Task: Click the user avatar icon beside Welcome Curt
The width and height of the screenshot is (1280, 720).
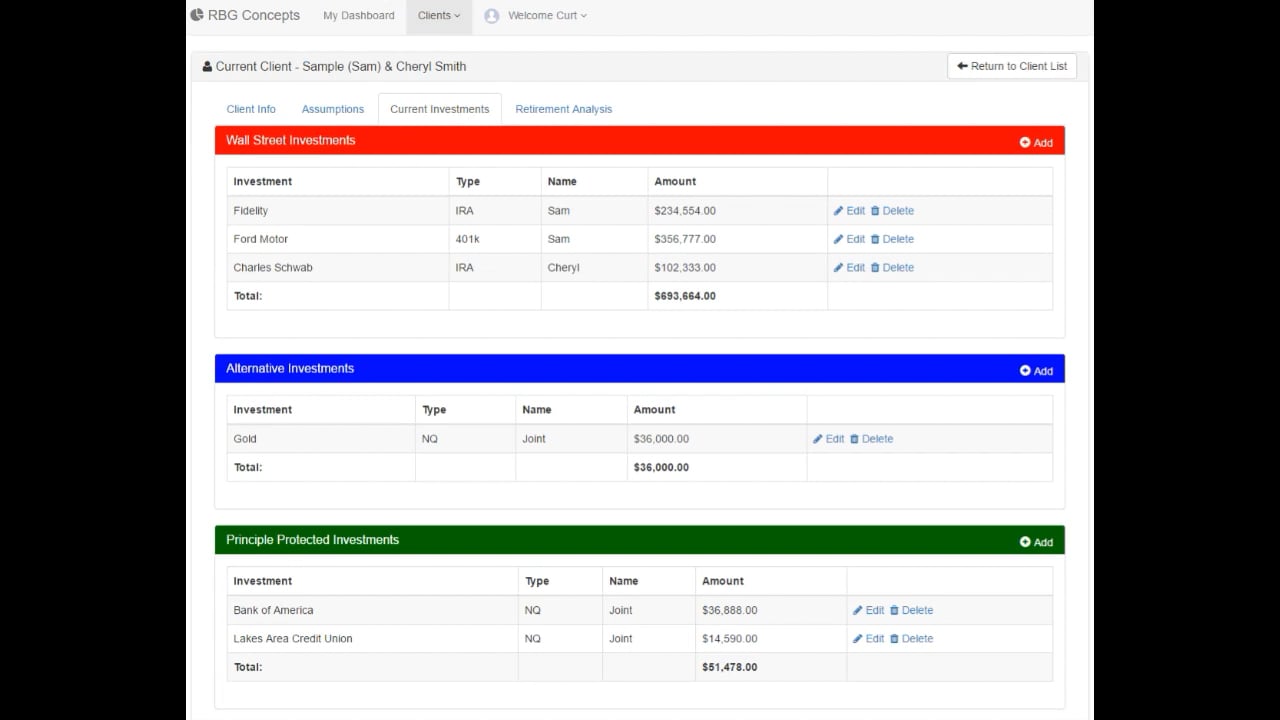Action: click(491, 16)
